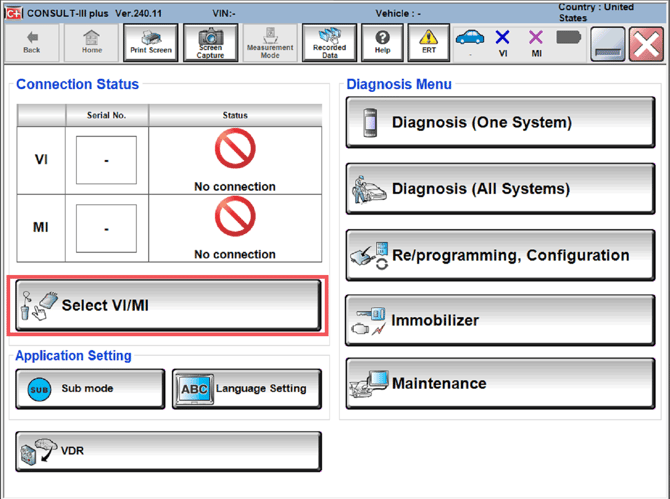Click the MI connection indicator in toolbar
This screenshot has height=499, width=670.
pos(536,42)
